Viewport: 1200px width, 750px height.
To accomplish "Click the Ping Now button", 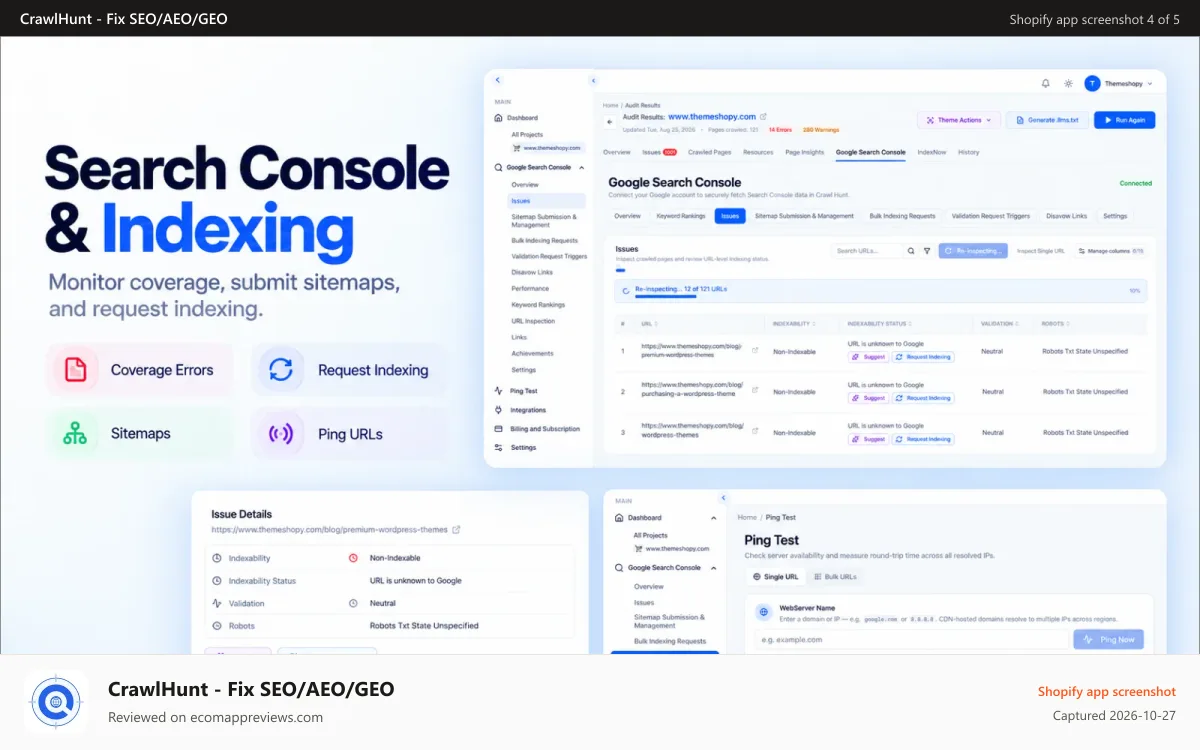I will [x=1109, y=640].
